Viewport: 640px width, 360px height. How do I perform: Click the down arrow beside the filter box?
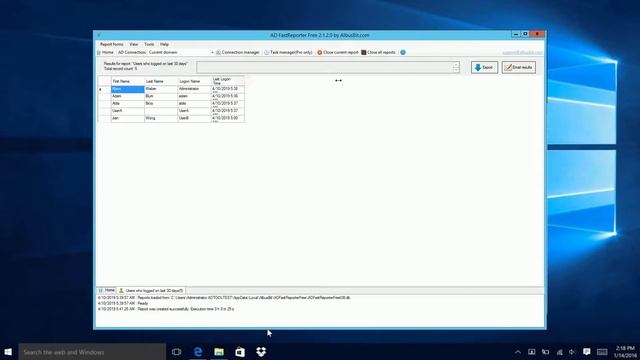tap(456, 70)
